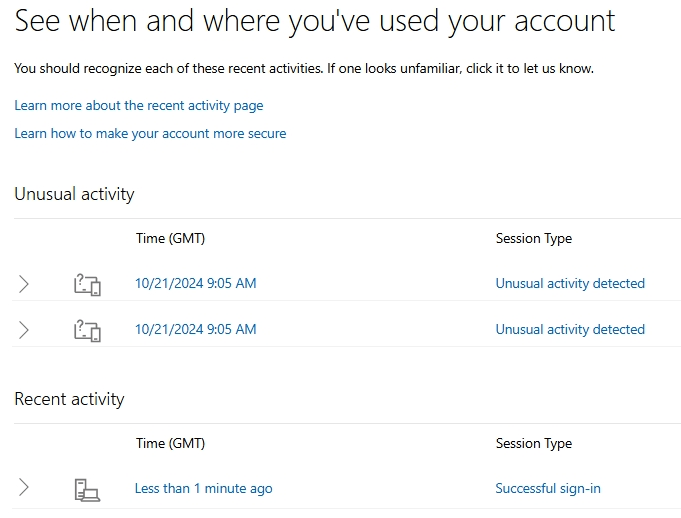Click unknown-device icon in first unusual activity row
The width and height of the screenshot is (681, 518).
tap(87, 284)
